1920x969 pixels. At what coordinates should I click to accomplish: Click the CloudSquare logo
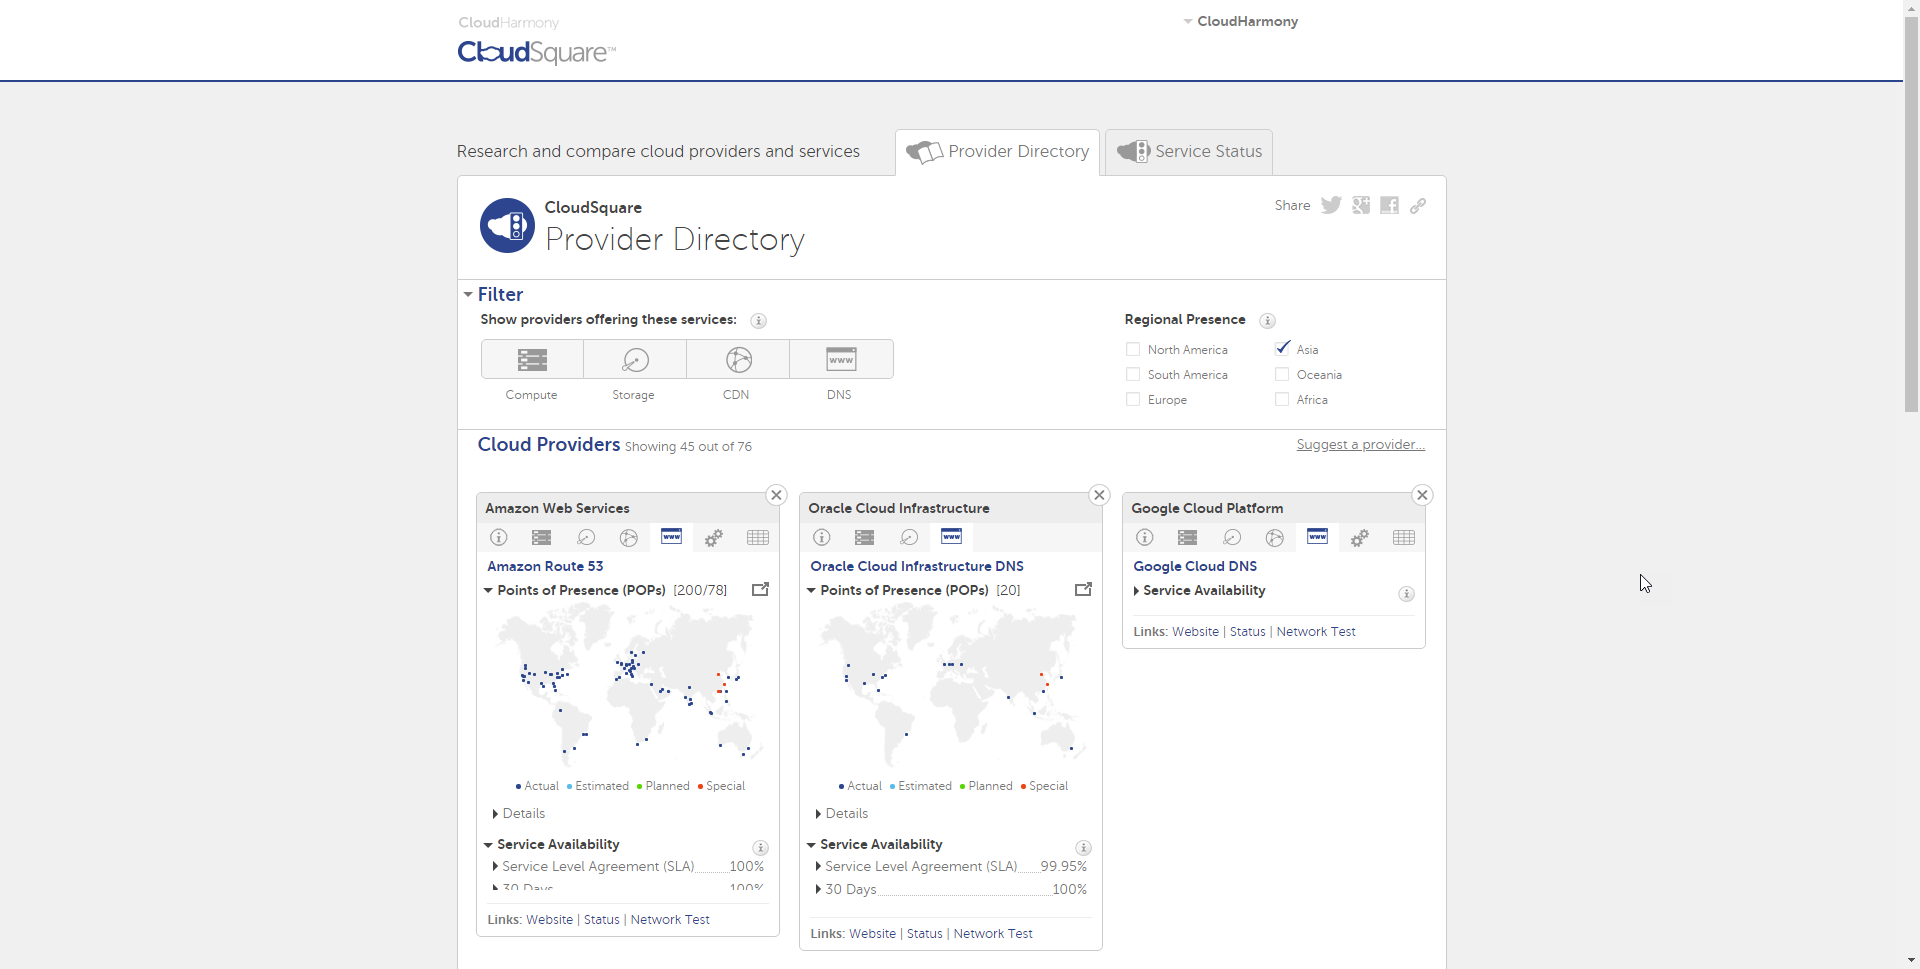(536, 52)
